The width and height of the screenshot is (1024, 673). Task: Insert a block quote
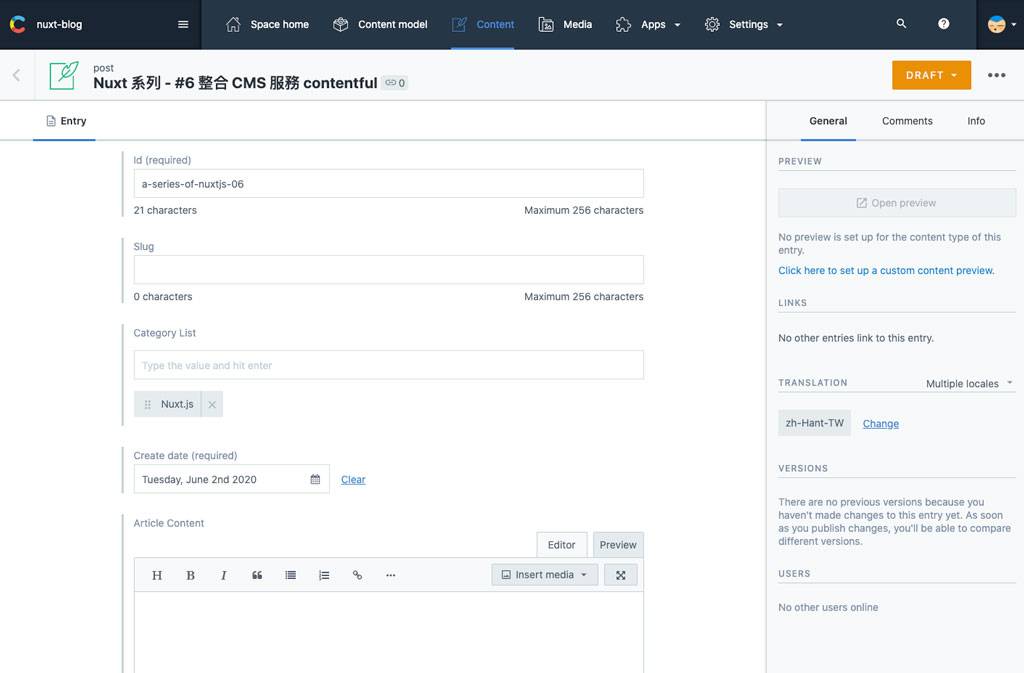click(257, 575)
